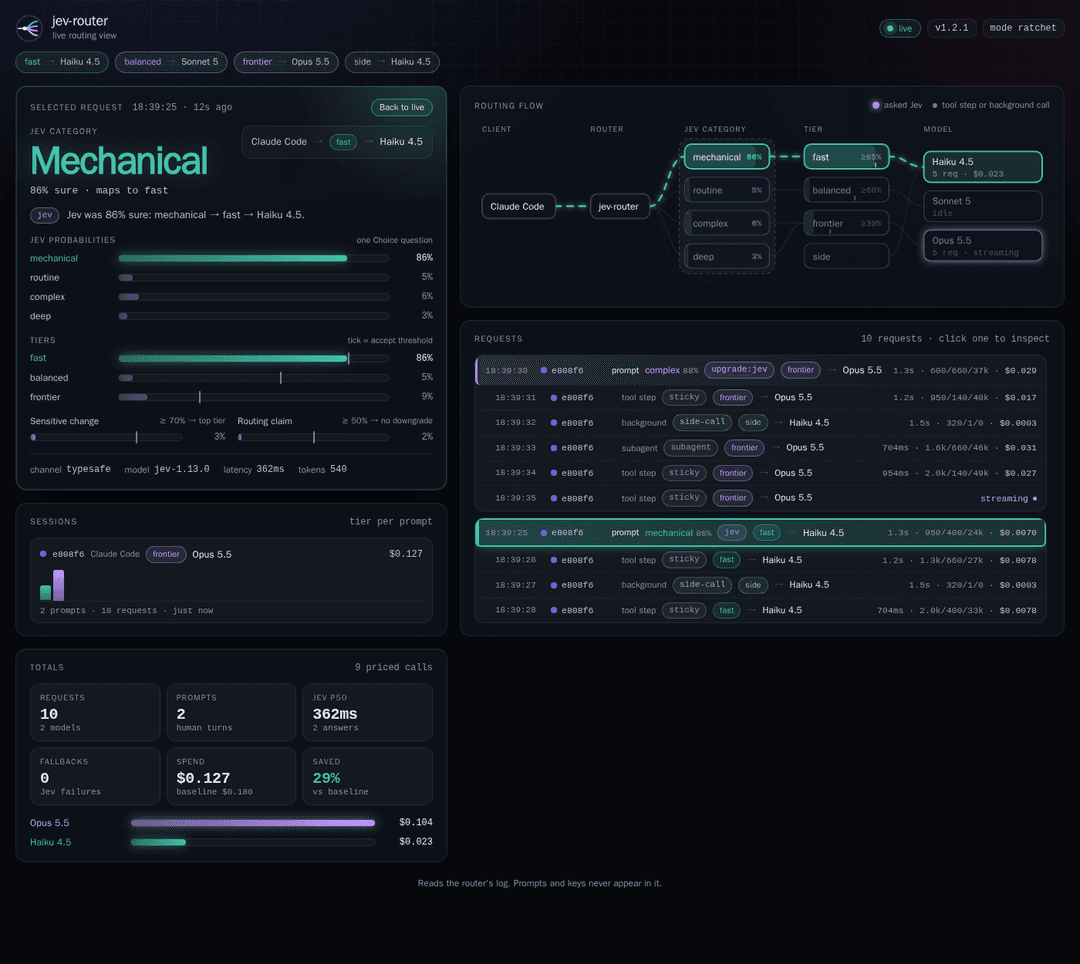Click the mode ratchet badge

pos(1023,28)
